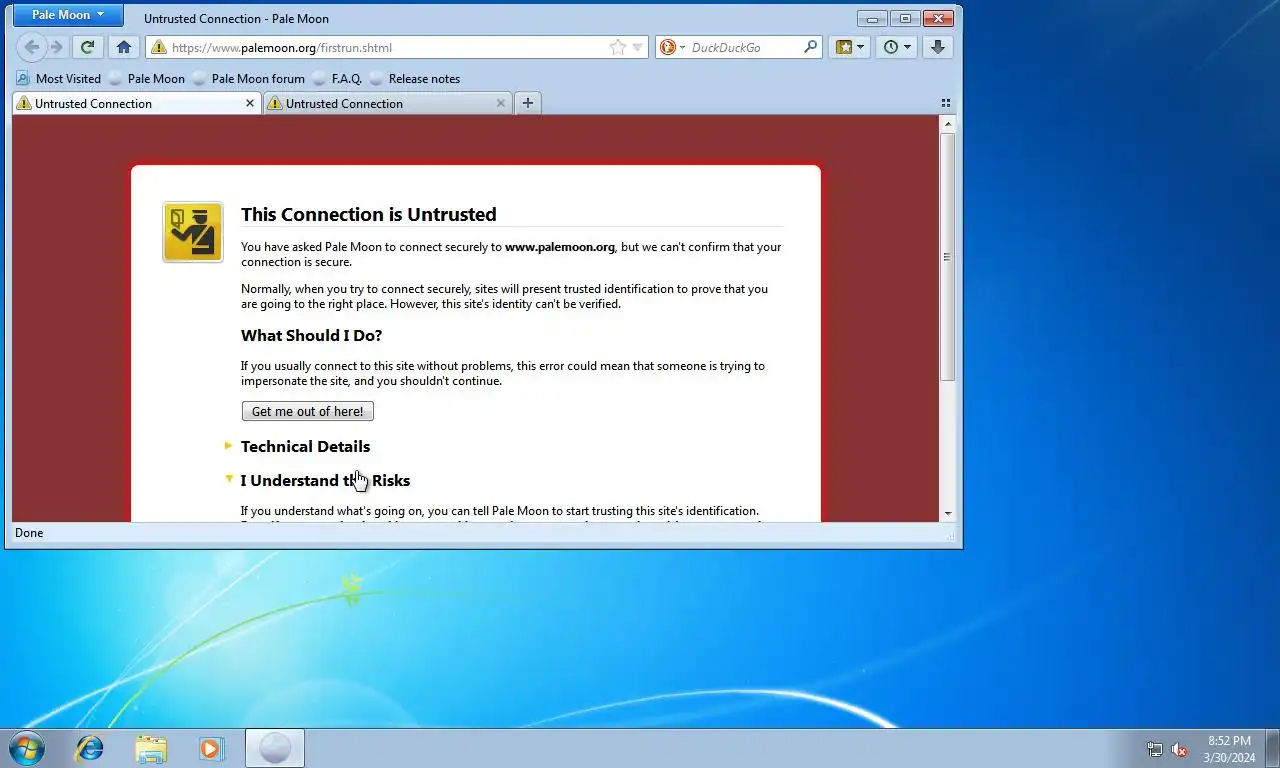Open the Windows Start menu

pos(26,748)
